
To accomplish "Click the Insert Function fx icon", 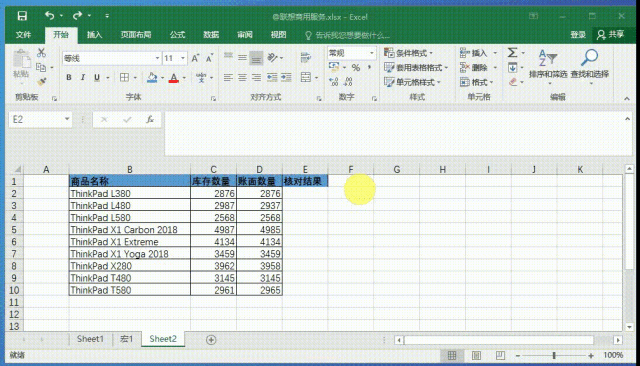I will tap(150, 119).
